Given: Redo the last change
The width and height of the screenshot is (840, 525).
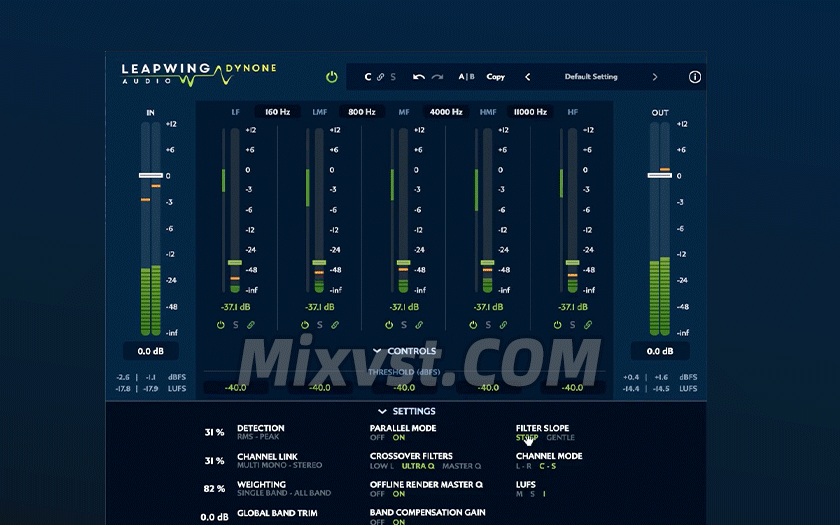Looking at the screenshot, I should click(438, 77).
